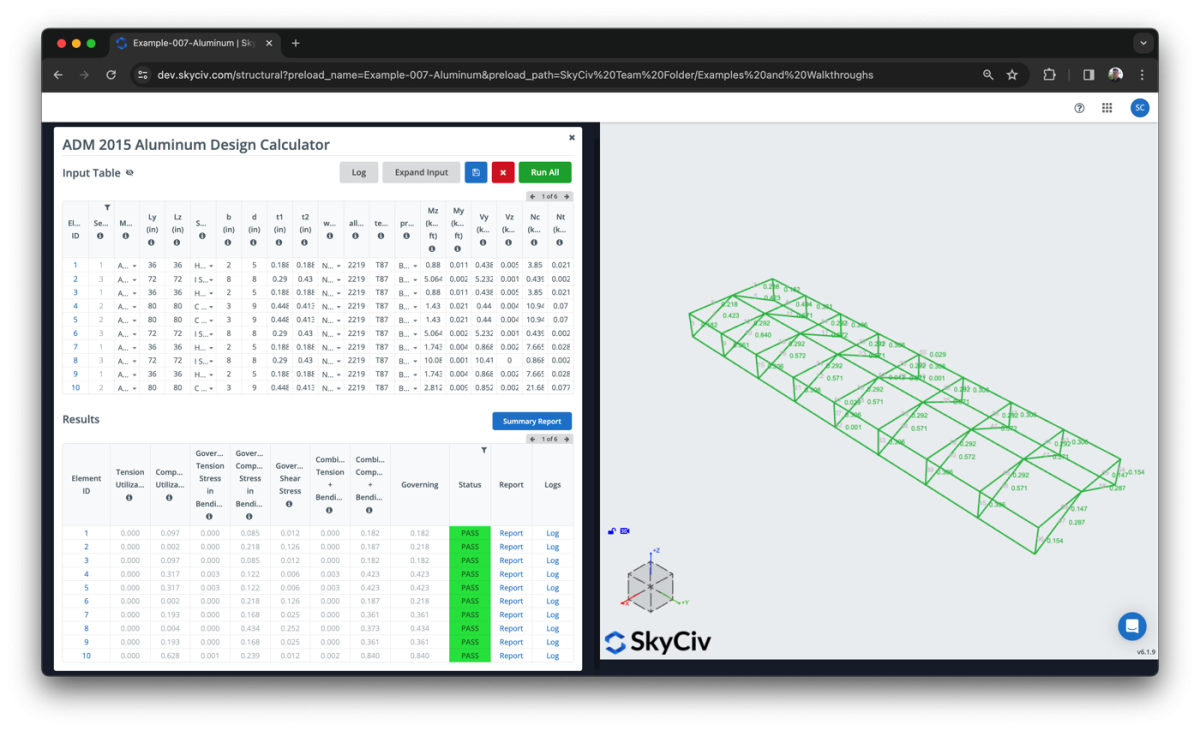
Task: Open the filter icon above the Section column header
Action: click(x=107, y=207)
